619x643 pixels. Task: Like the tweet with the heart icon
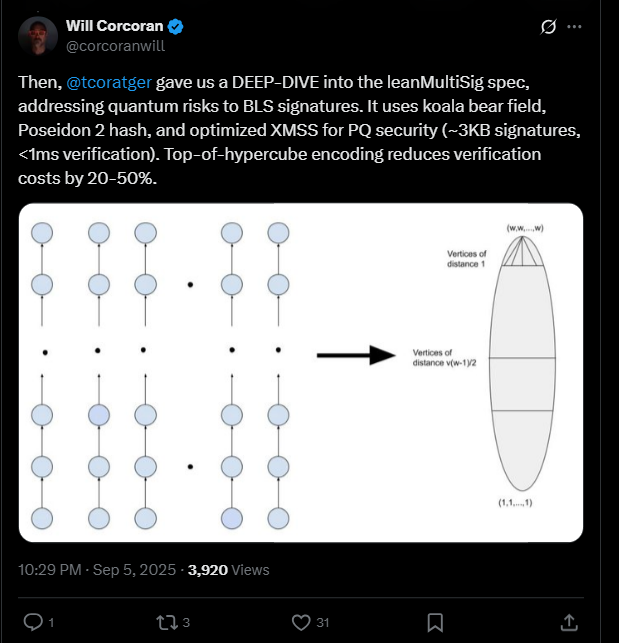click(301, 622)
